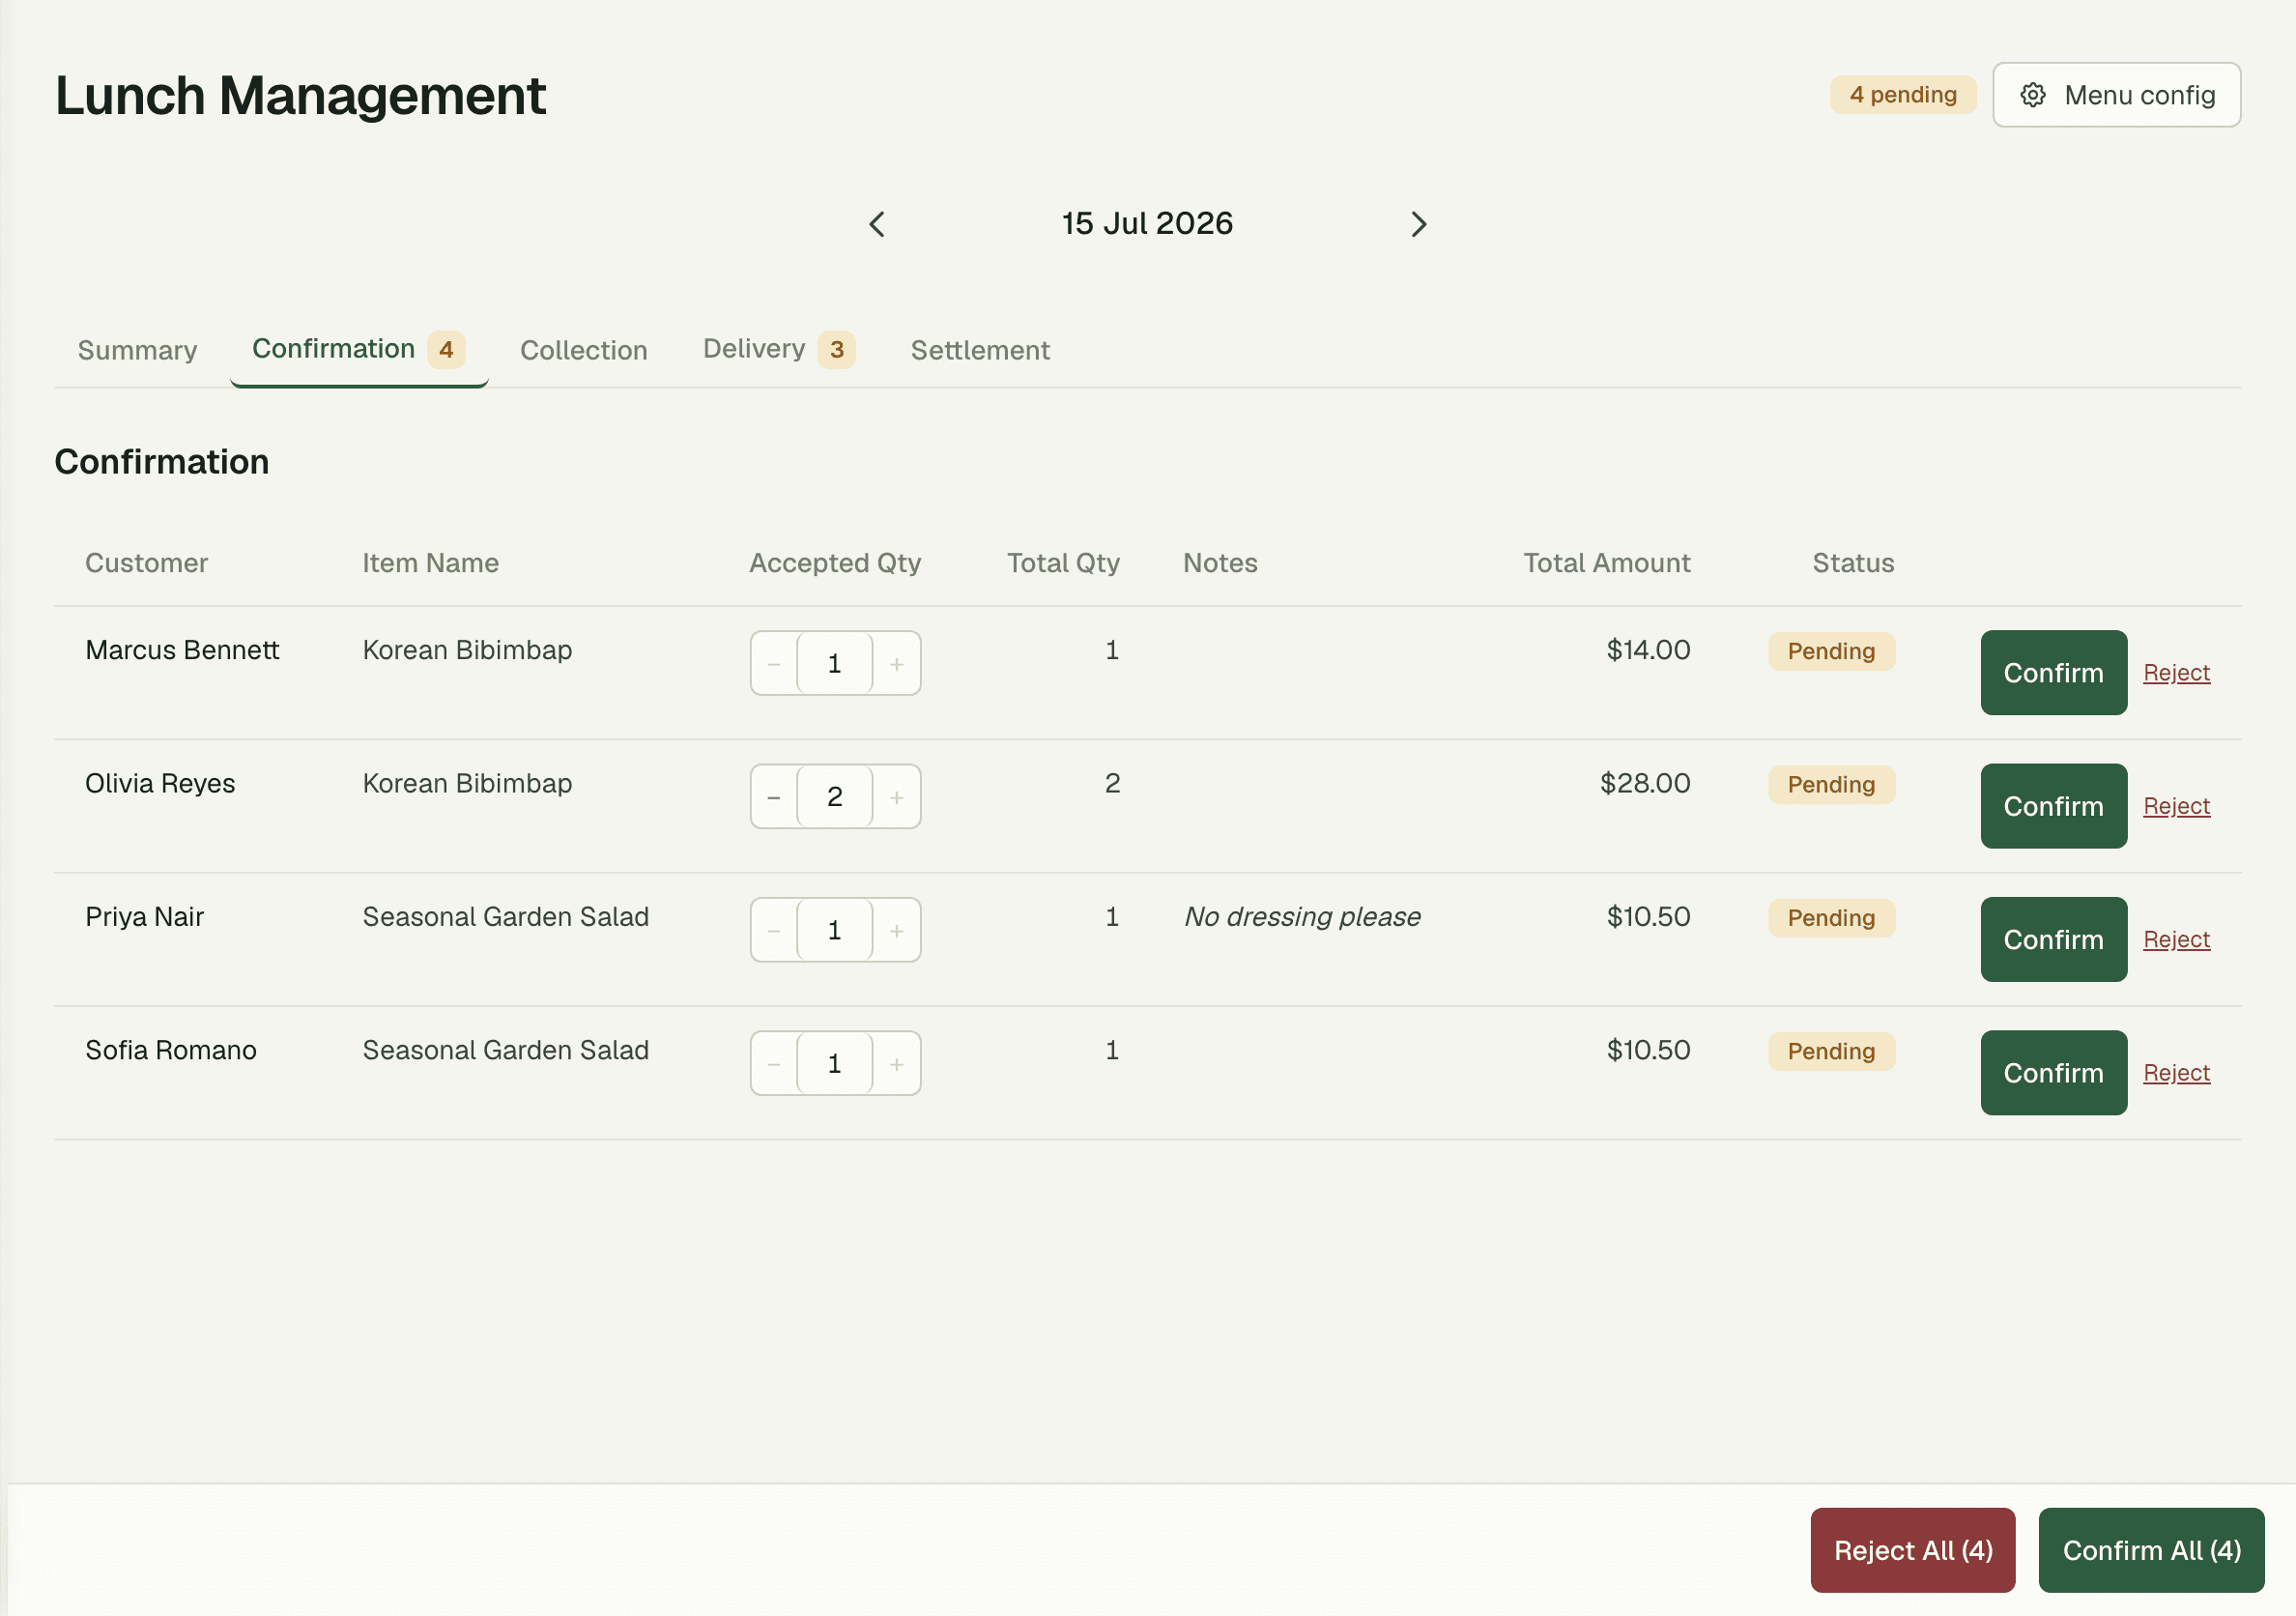Click the Sofia Romano customer name
The image size is (2296, 1616).
[171, 1050]
